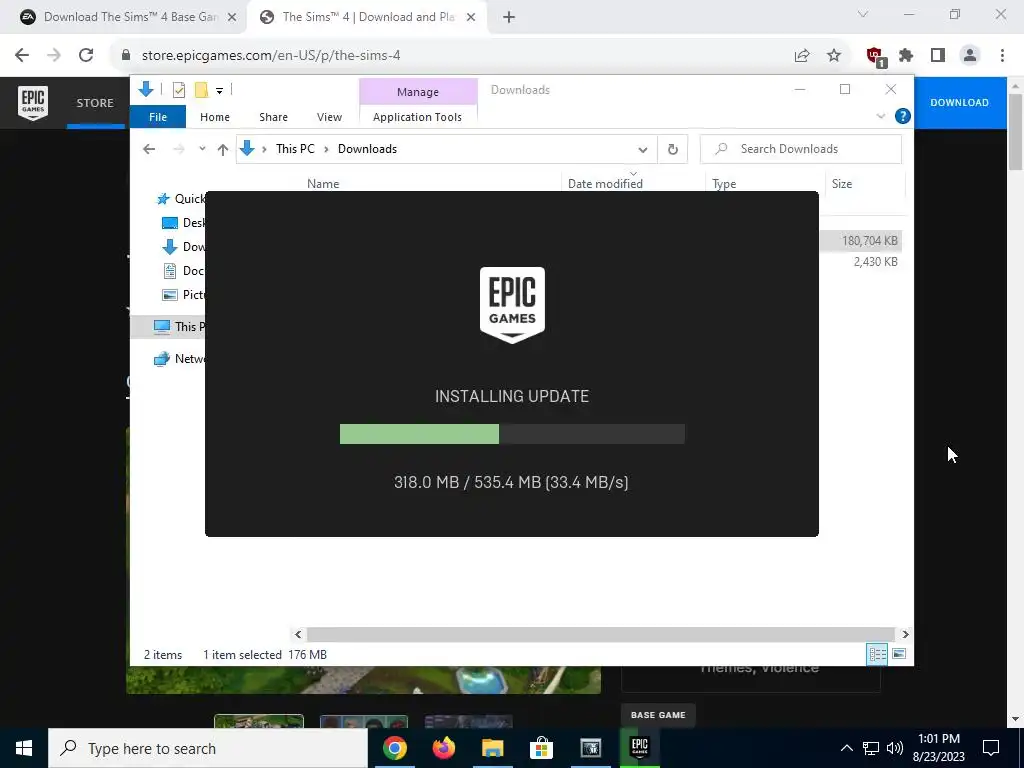Expand Explorer quick access toolbar dropdown

click(x=219, y=91)
